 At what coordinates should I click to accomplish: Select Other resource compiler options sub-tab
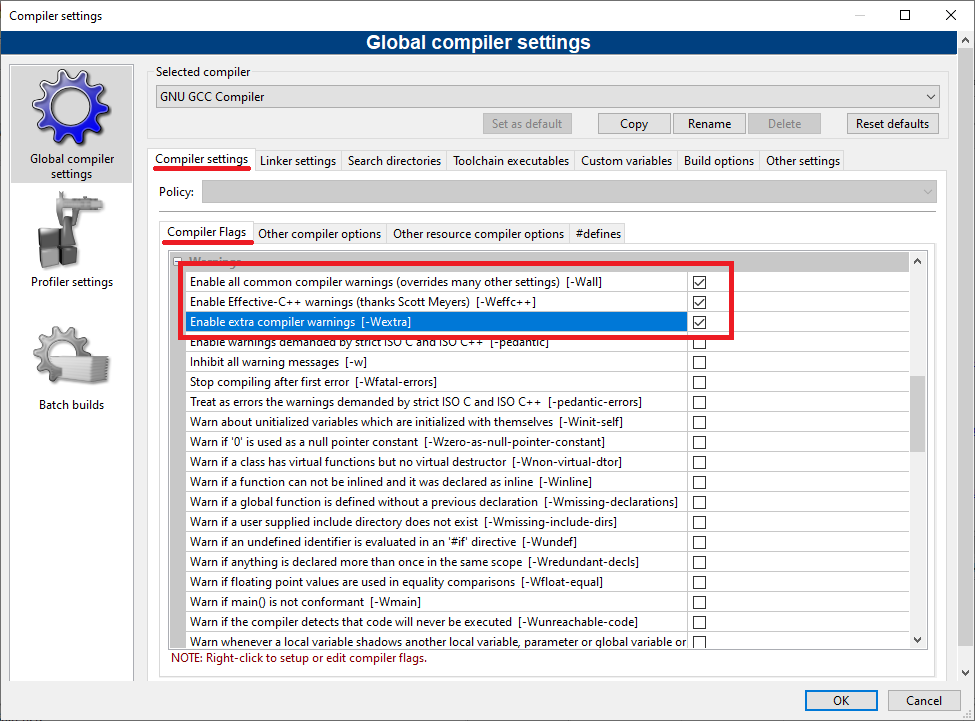click(478, 234)
